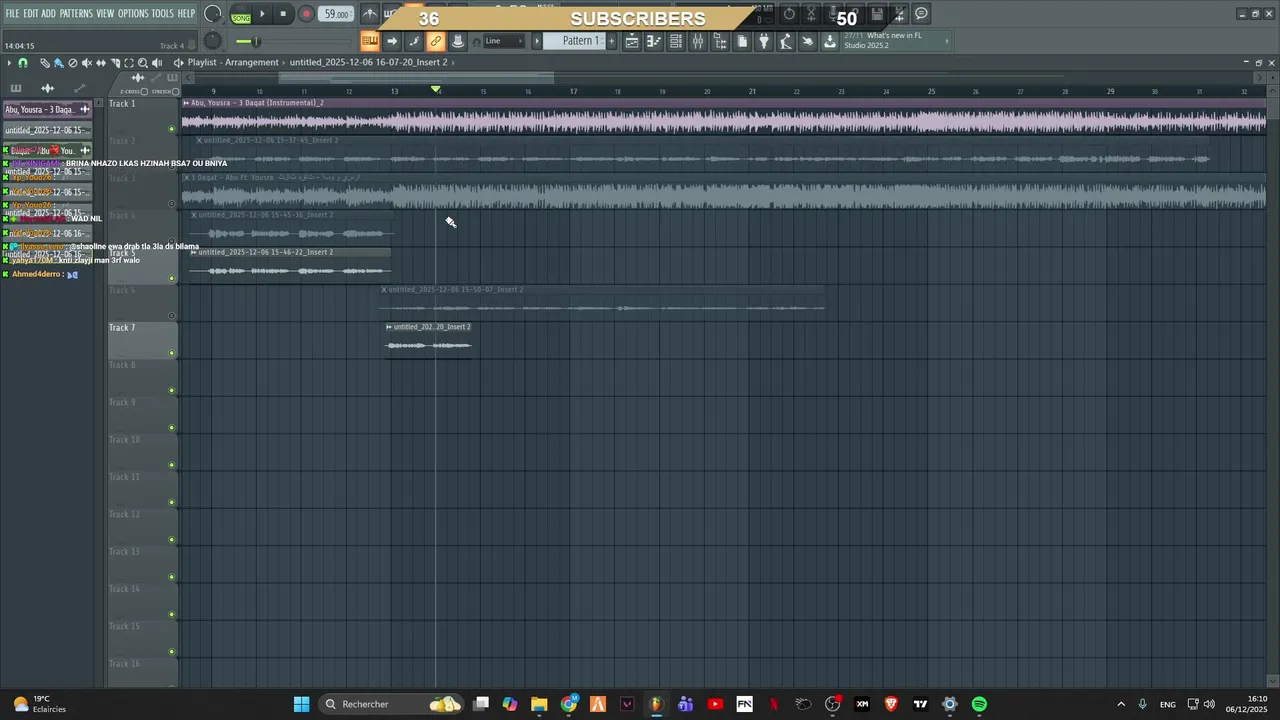Toggle the note/automation blend icon
Screen dimensions: 1280x720
click(x=414, y=41)
